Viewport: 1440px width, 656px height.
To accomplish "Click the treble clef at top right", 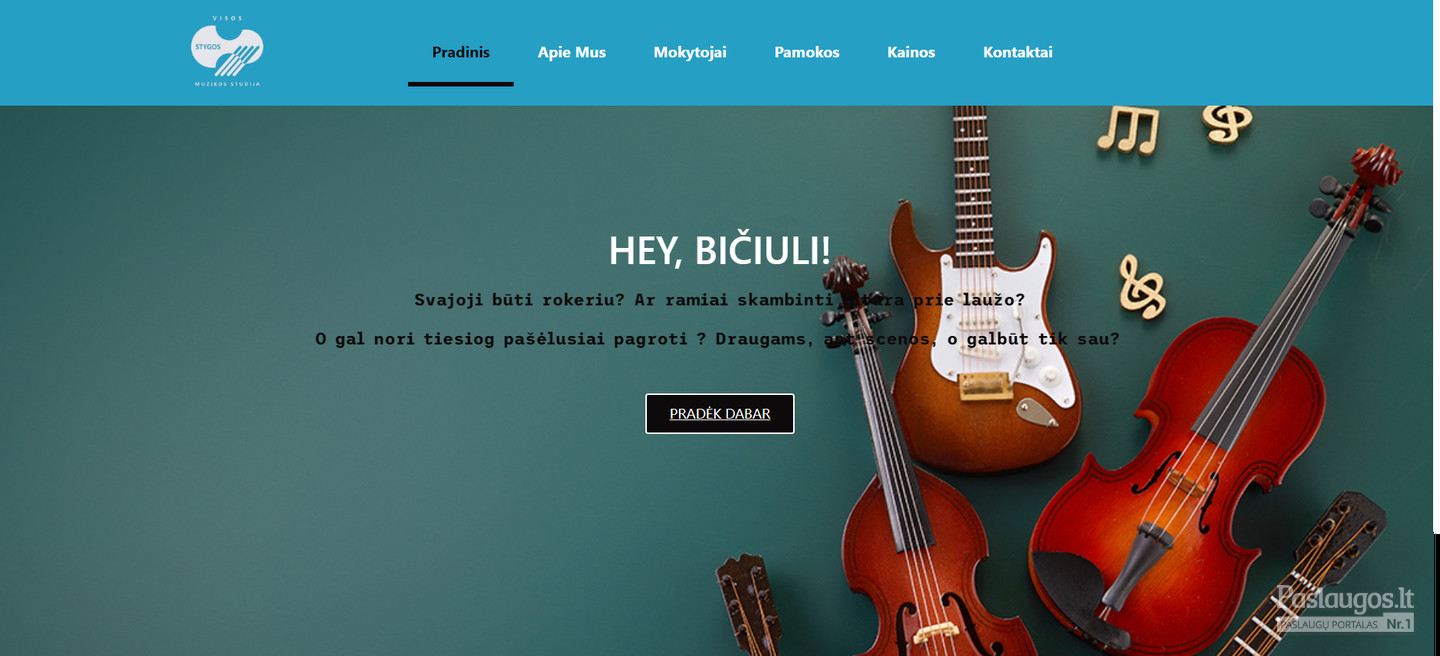I will 1226,123.
